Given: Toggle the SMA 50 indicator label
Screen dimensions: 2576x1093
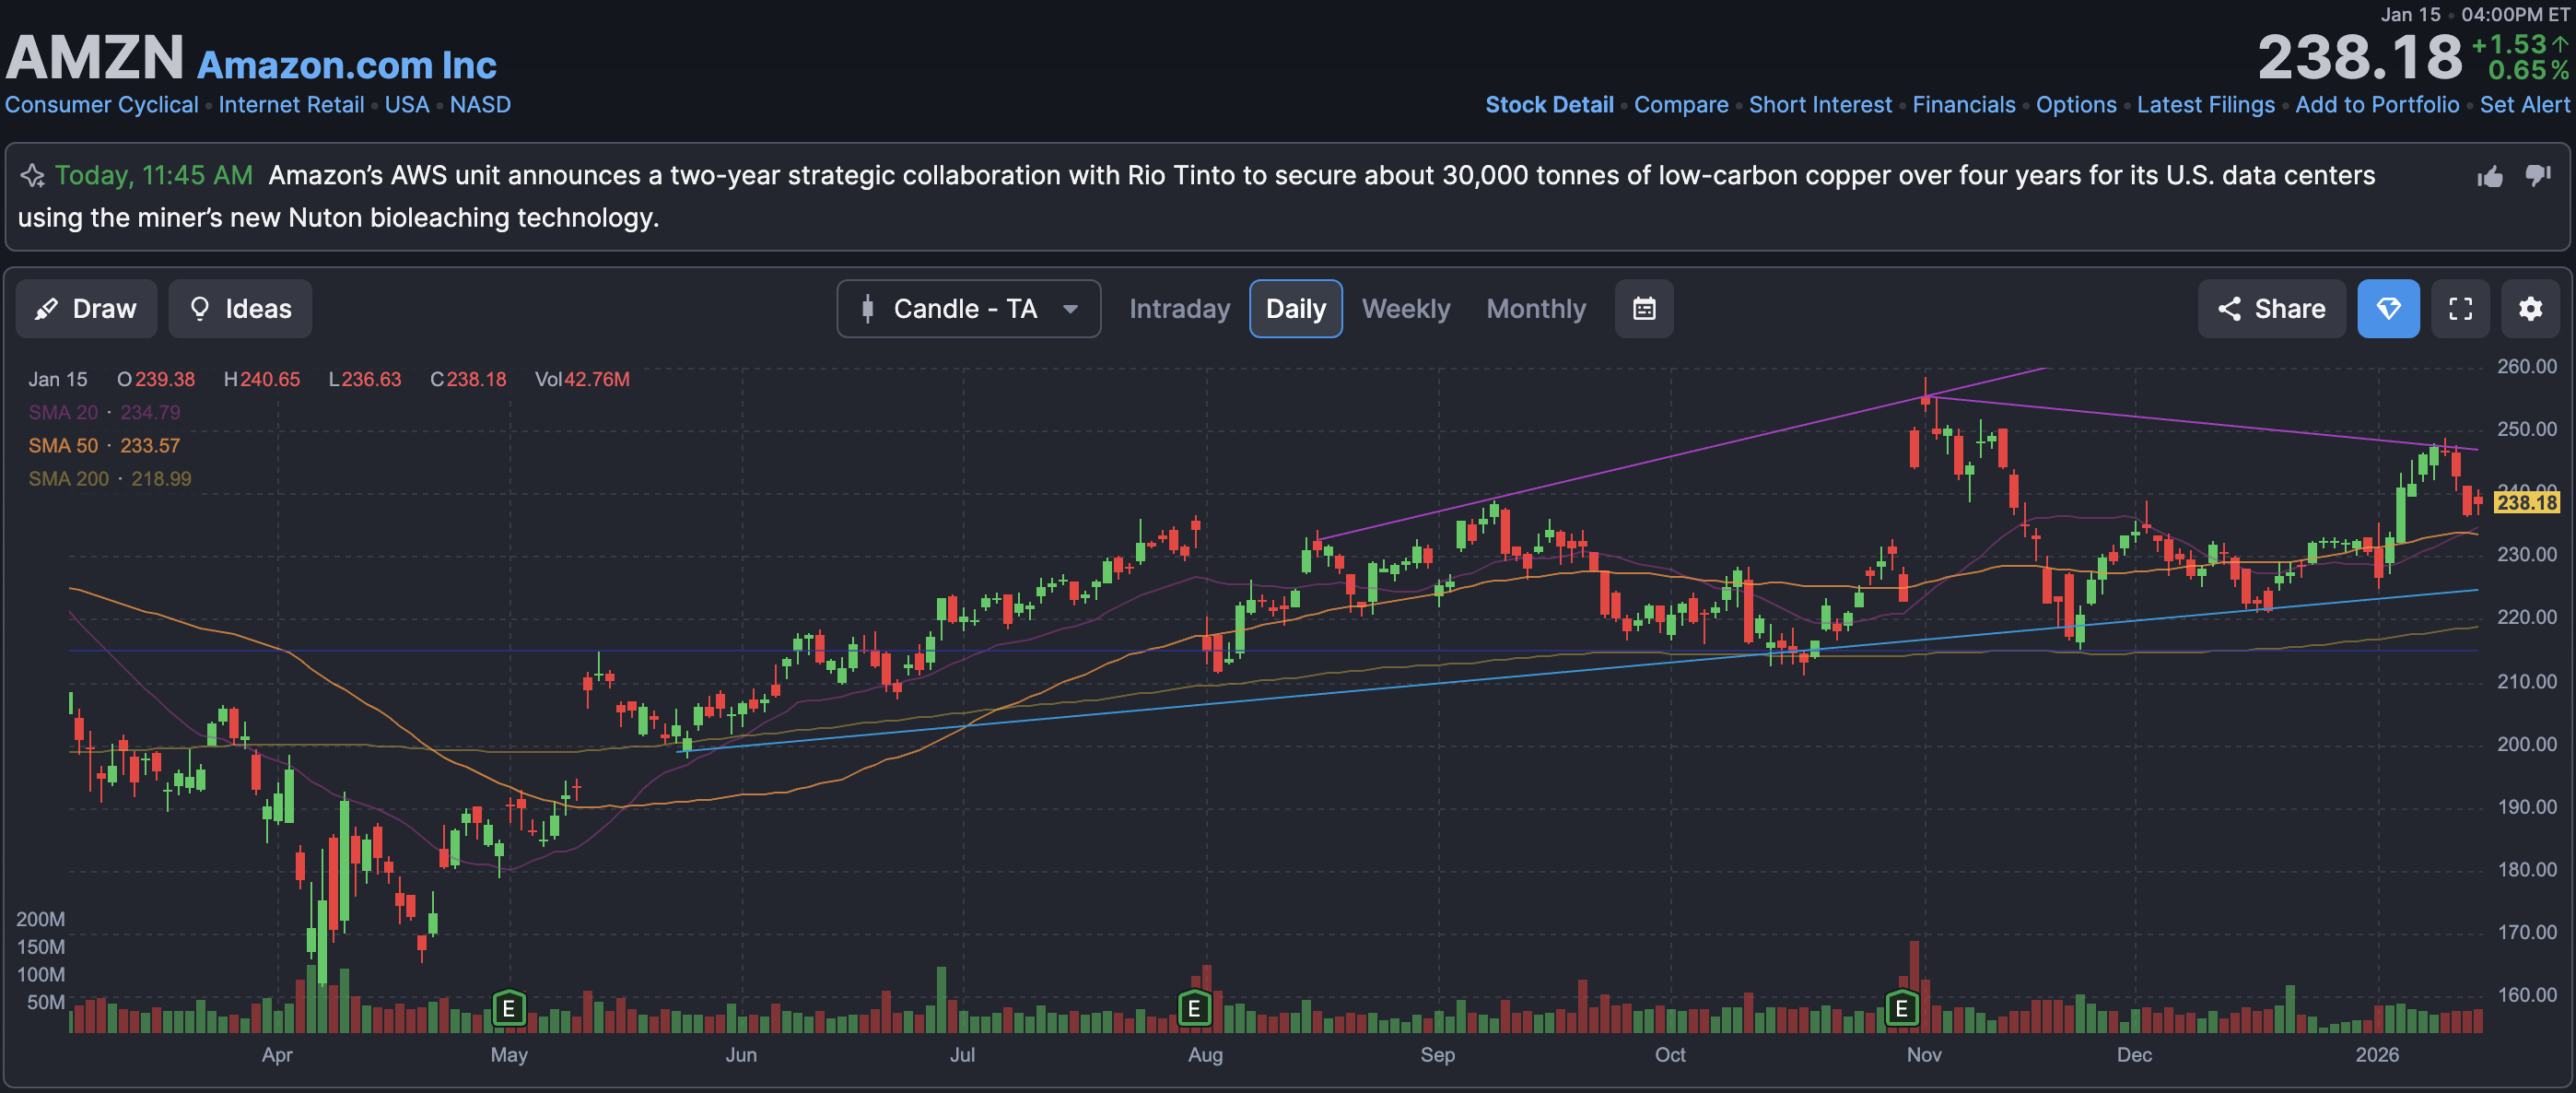Looking at the screenshot, I should click(x=64, y=446).
